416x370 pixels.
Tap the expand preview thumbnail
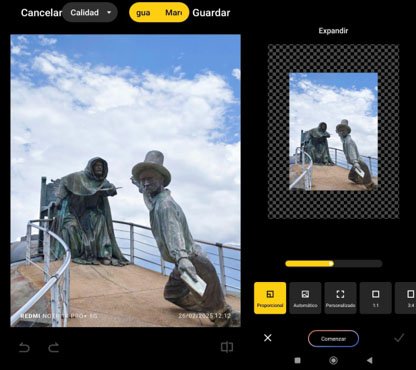[x=334, y=131]
